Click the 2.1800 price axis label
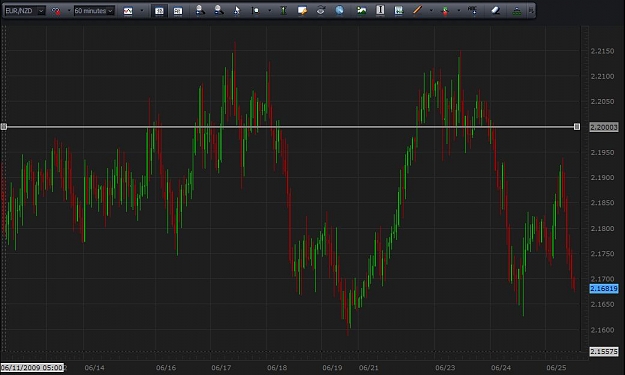Viewport: 625px width, 375px height. pos(602,228)
